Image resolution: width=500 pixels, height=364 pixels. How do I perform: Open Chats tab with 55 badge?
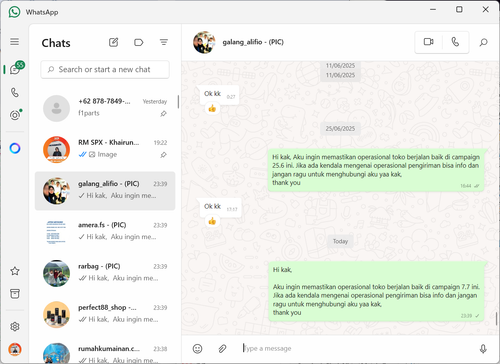16,68
